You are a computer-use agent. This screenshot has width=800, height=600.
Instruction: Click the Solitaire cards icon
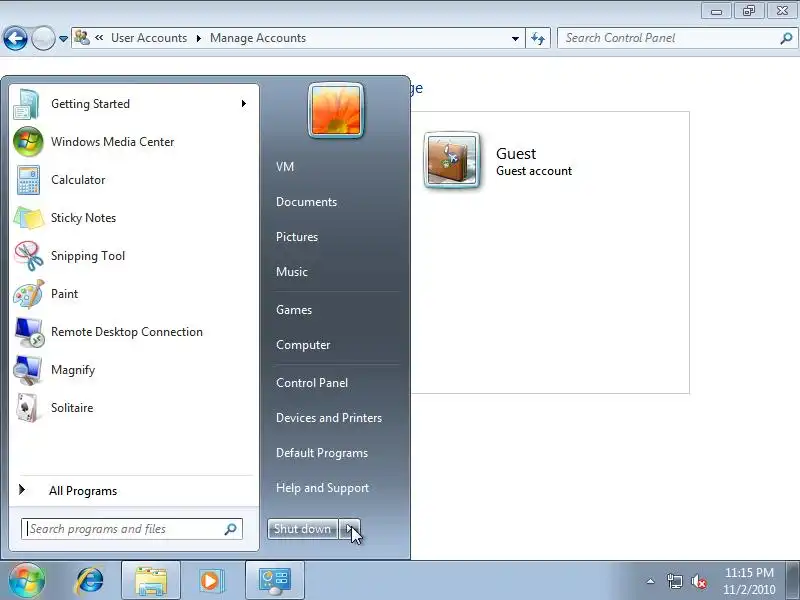pos(28,408)
